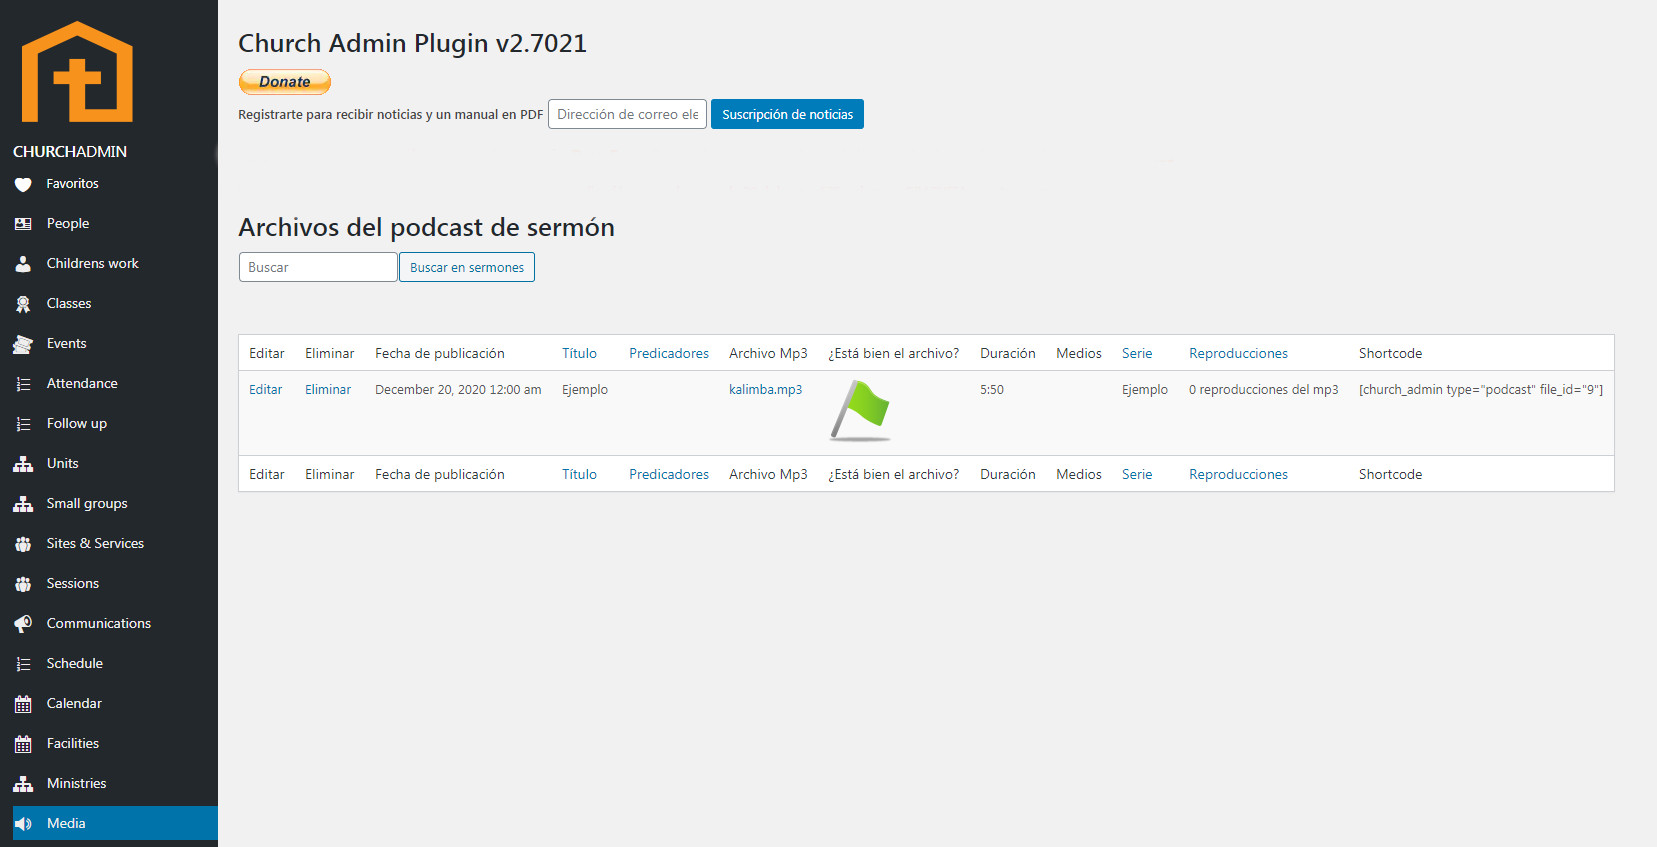Open the Attendance menu item
1657x847 pixels.
[82, 384]
